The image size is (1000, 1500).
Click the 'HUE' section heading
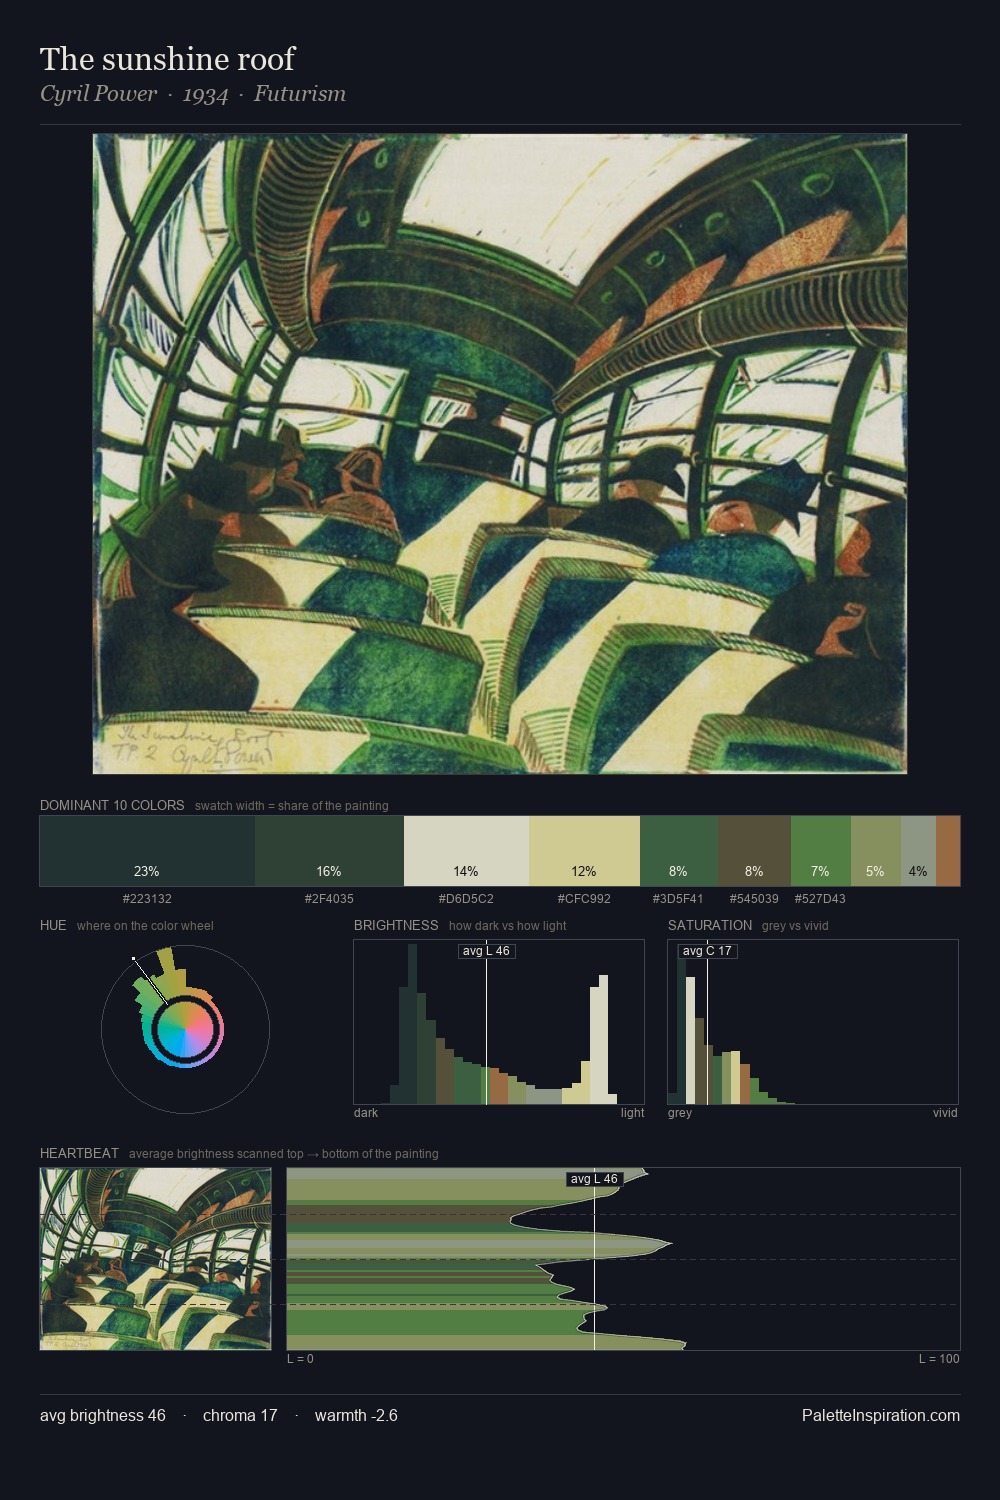click(53, 925)
